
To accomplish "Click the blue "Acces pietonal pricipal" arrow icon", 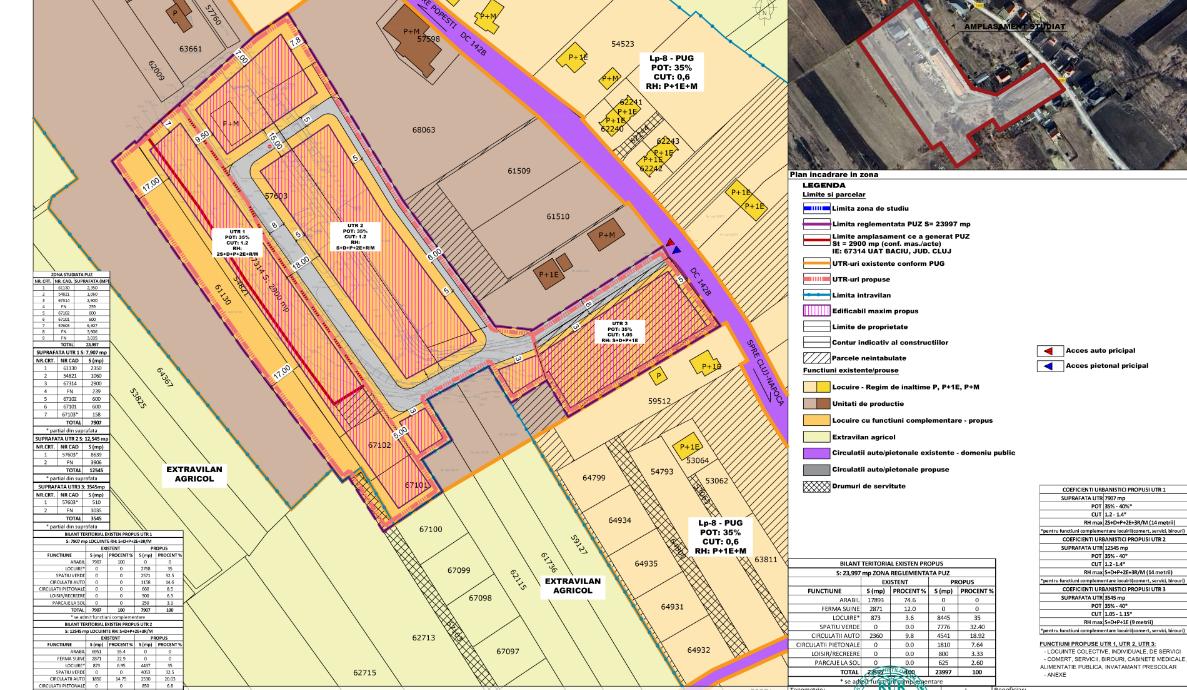I will pos(1048,366).
